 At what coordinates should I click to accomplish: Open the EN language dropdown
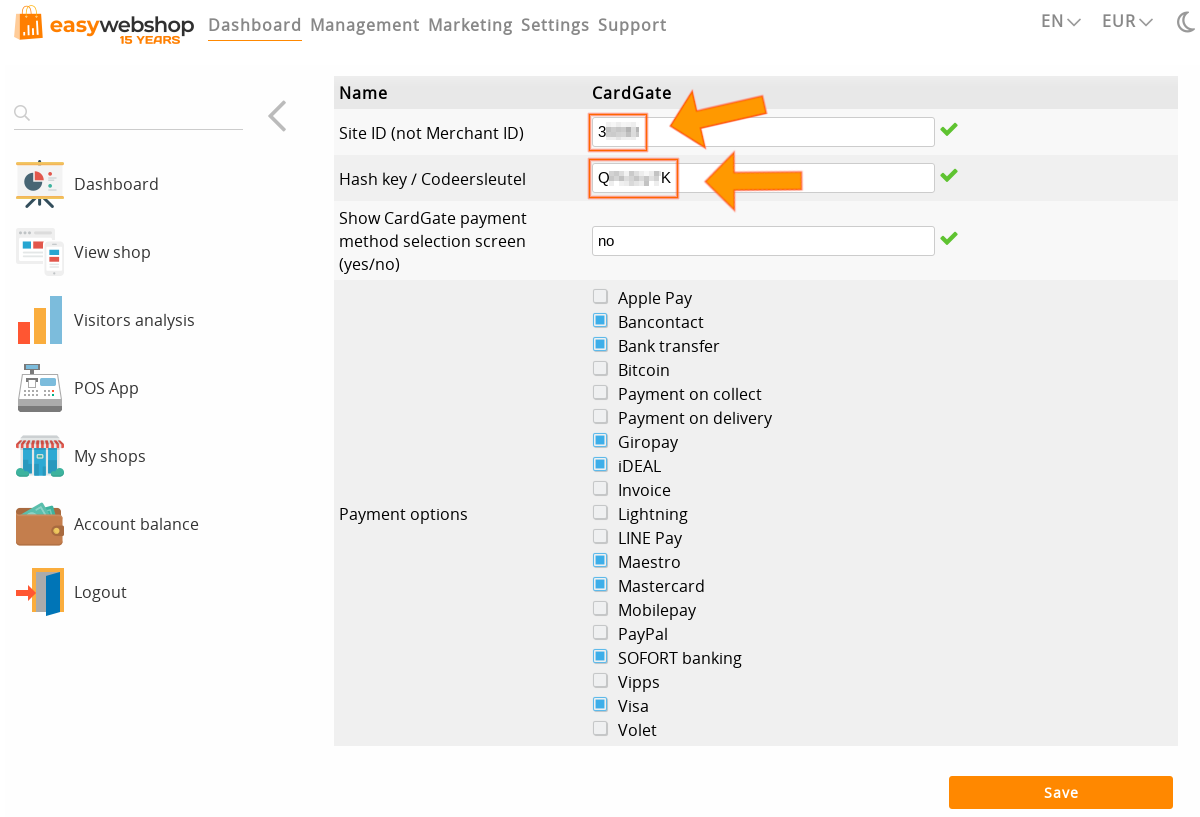tap(1059, 20)
